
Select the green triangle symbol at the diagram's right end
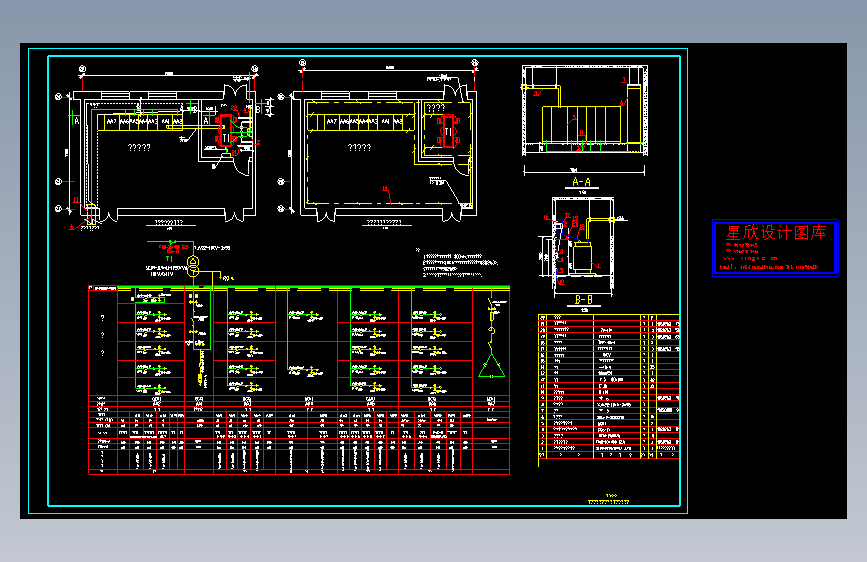[491, 366]
